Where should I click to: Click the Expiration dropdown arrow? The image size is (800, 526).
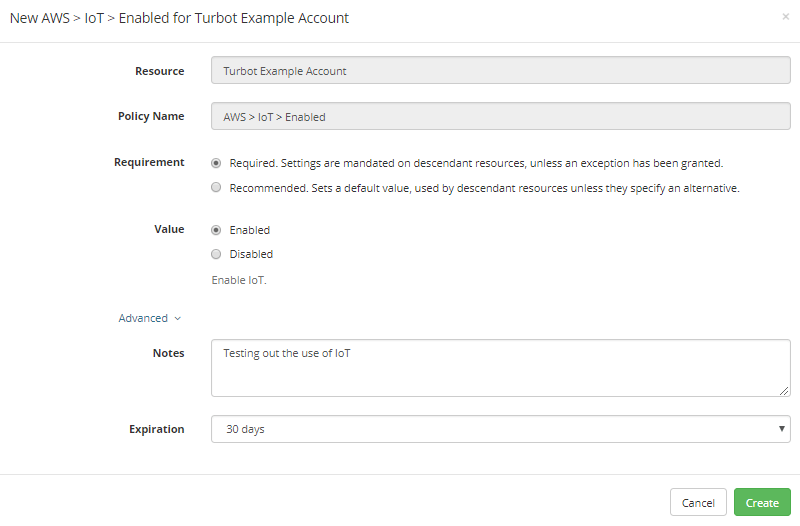click(781, 429)
